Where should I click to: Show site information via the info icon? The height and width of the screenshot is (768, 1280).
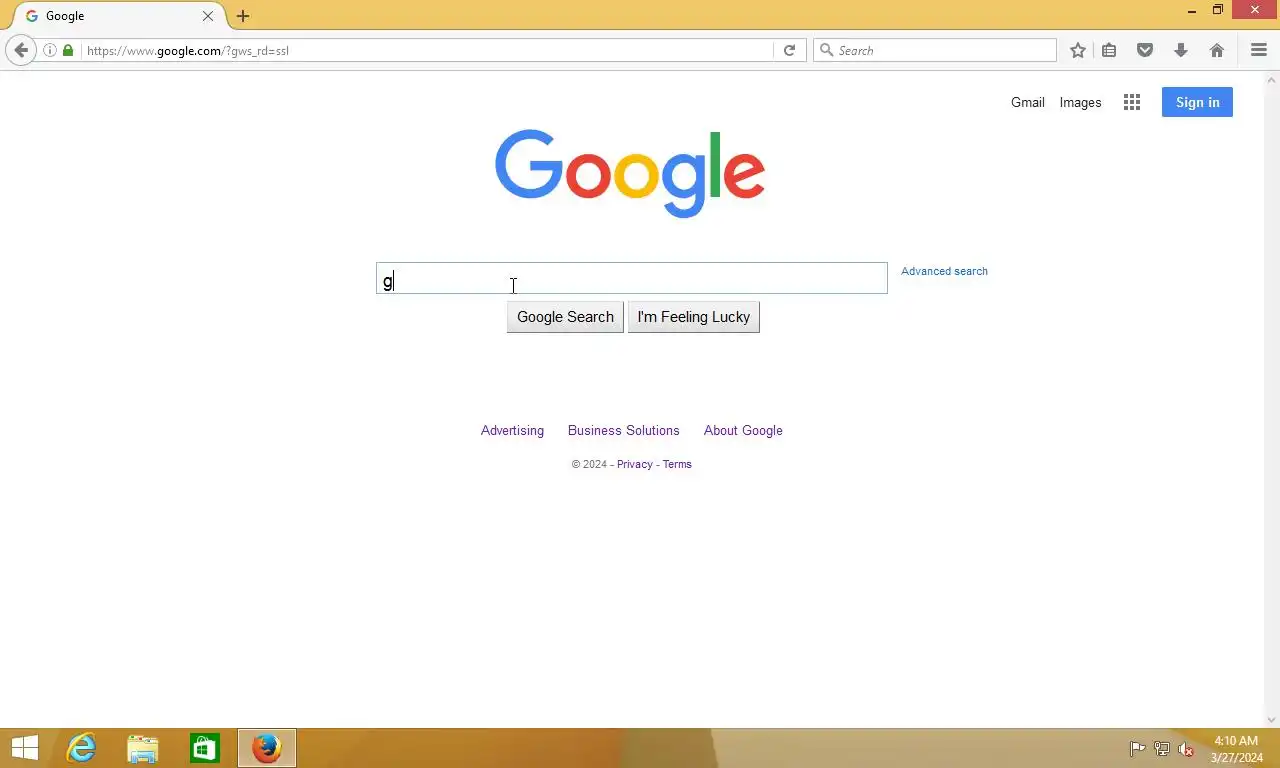[49, 50]
